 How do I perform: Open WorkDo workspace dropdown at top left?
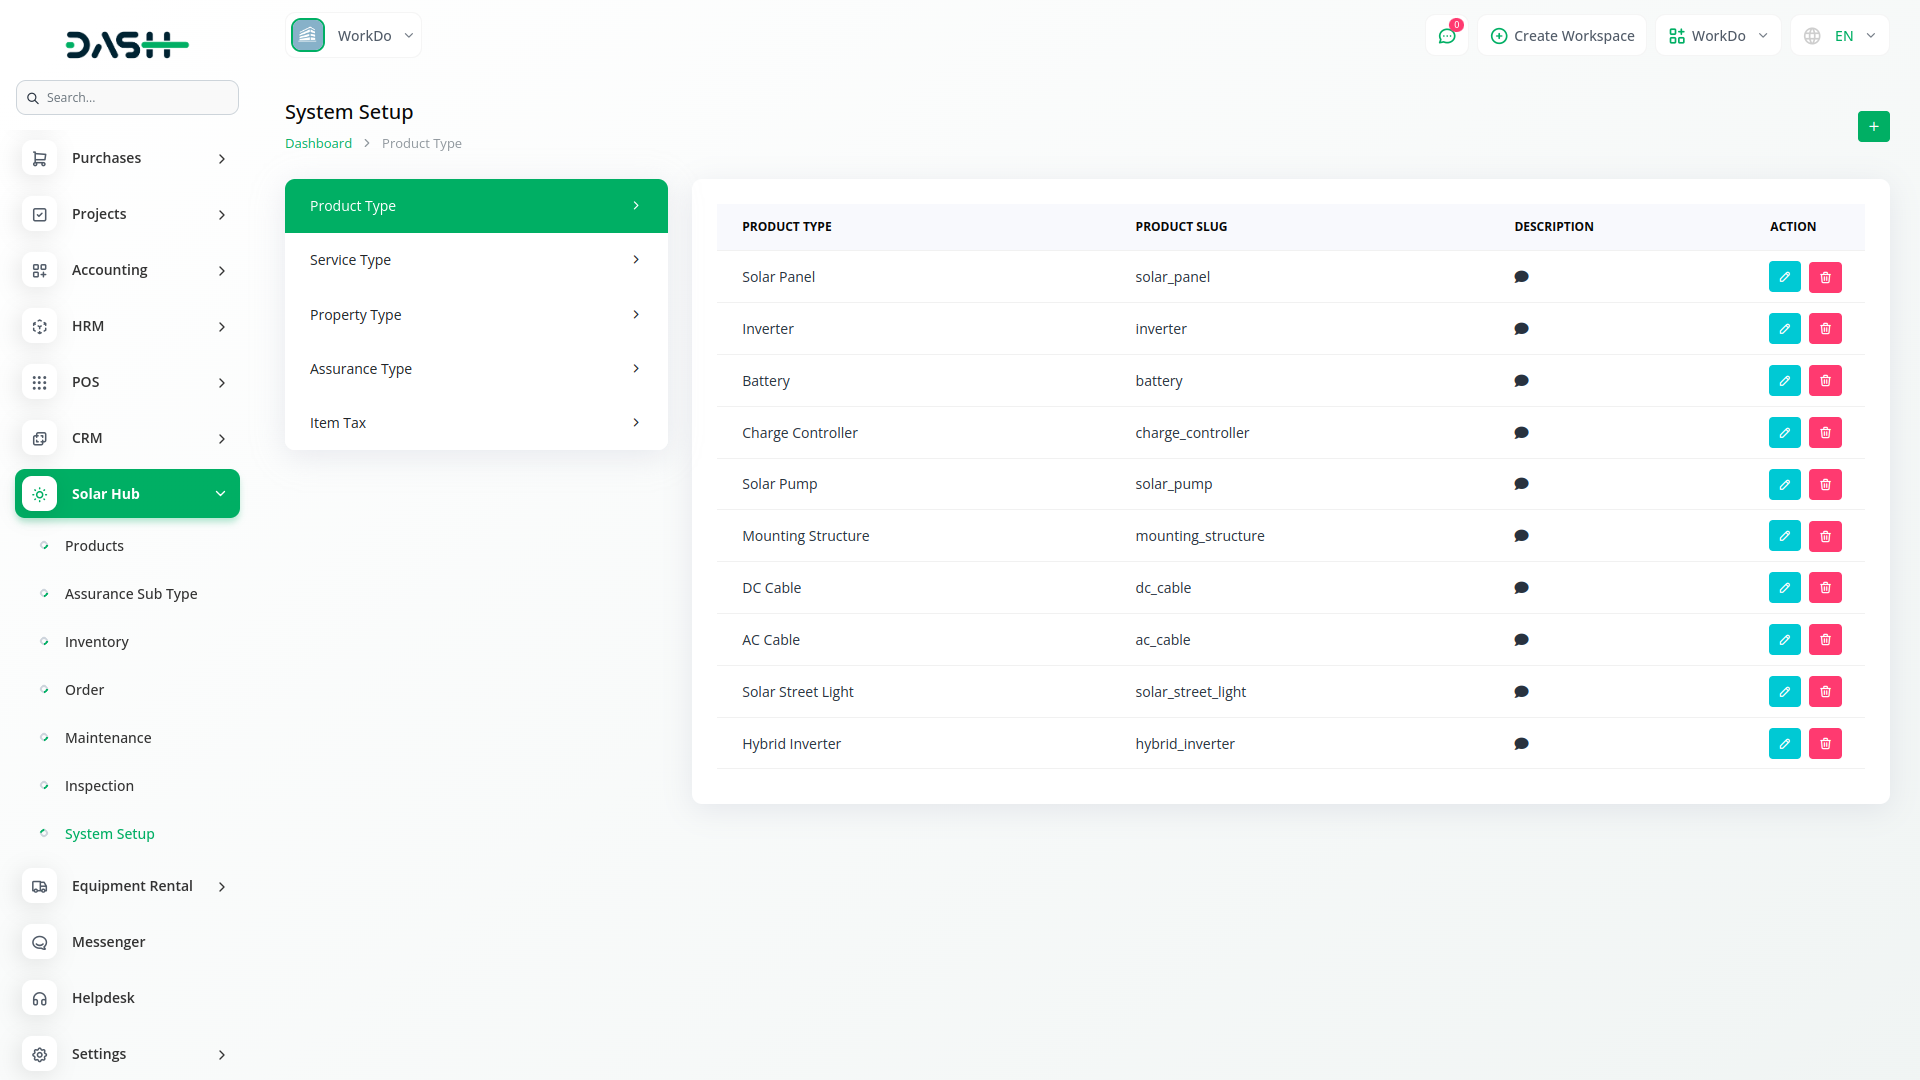pyautogui.click(x=354, y=36)
